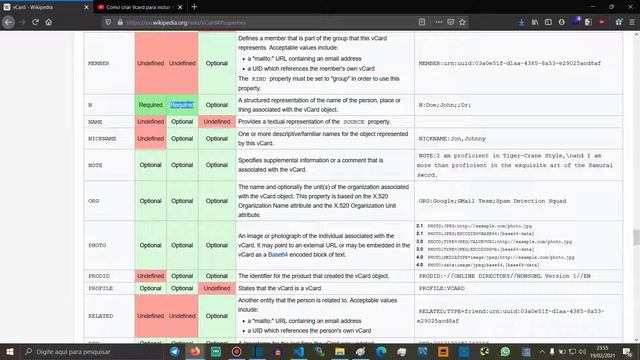This screenshot has width=640, height=360.
Task: Open the volume control in tray
Action: click(582, 352)
